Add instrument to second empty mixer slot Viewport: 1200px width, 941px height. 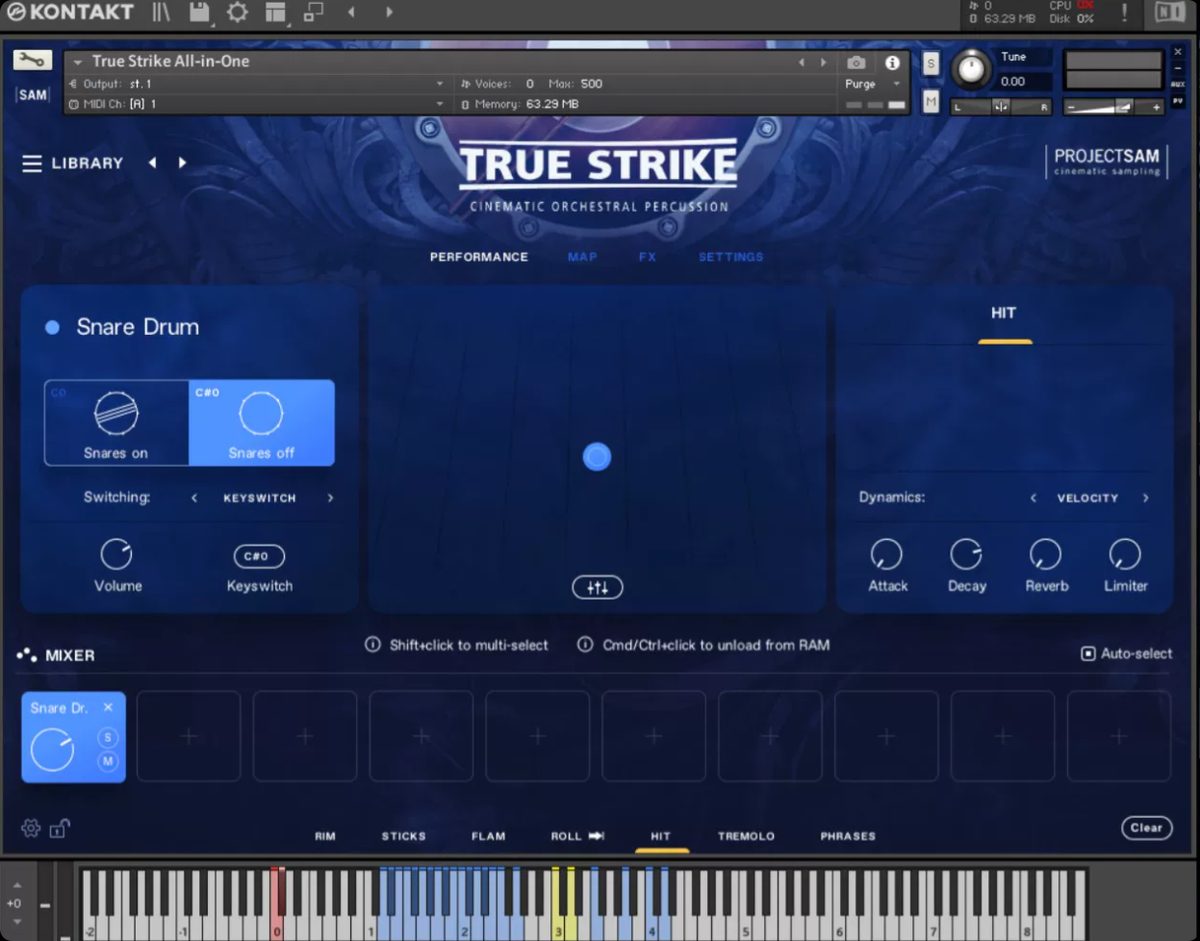(305, 736)
